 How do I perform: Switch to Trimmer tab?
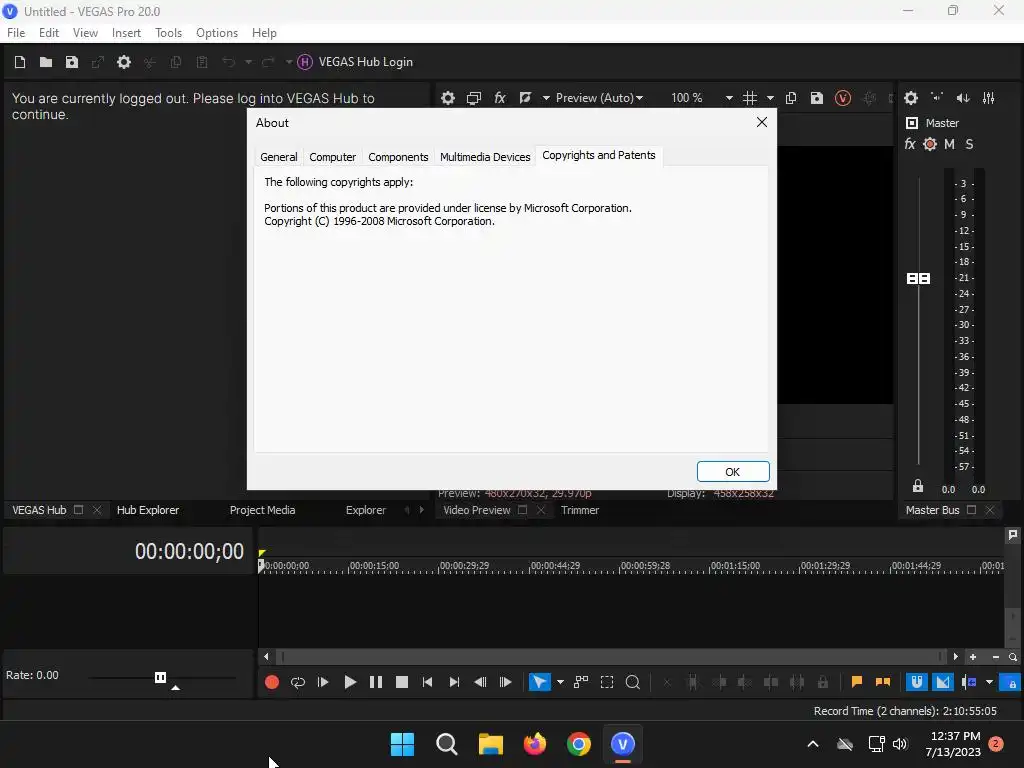tap(580, 510)
